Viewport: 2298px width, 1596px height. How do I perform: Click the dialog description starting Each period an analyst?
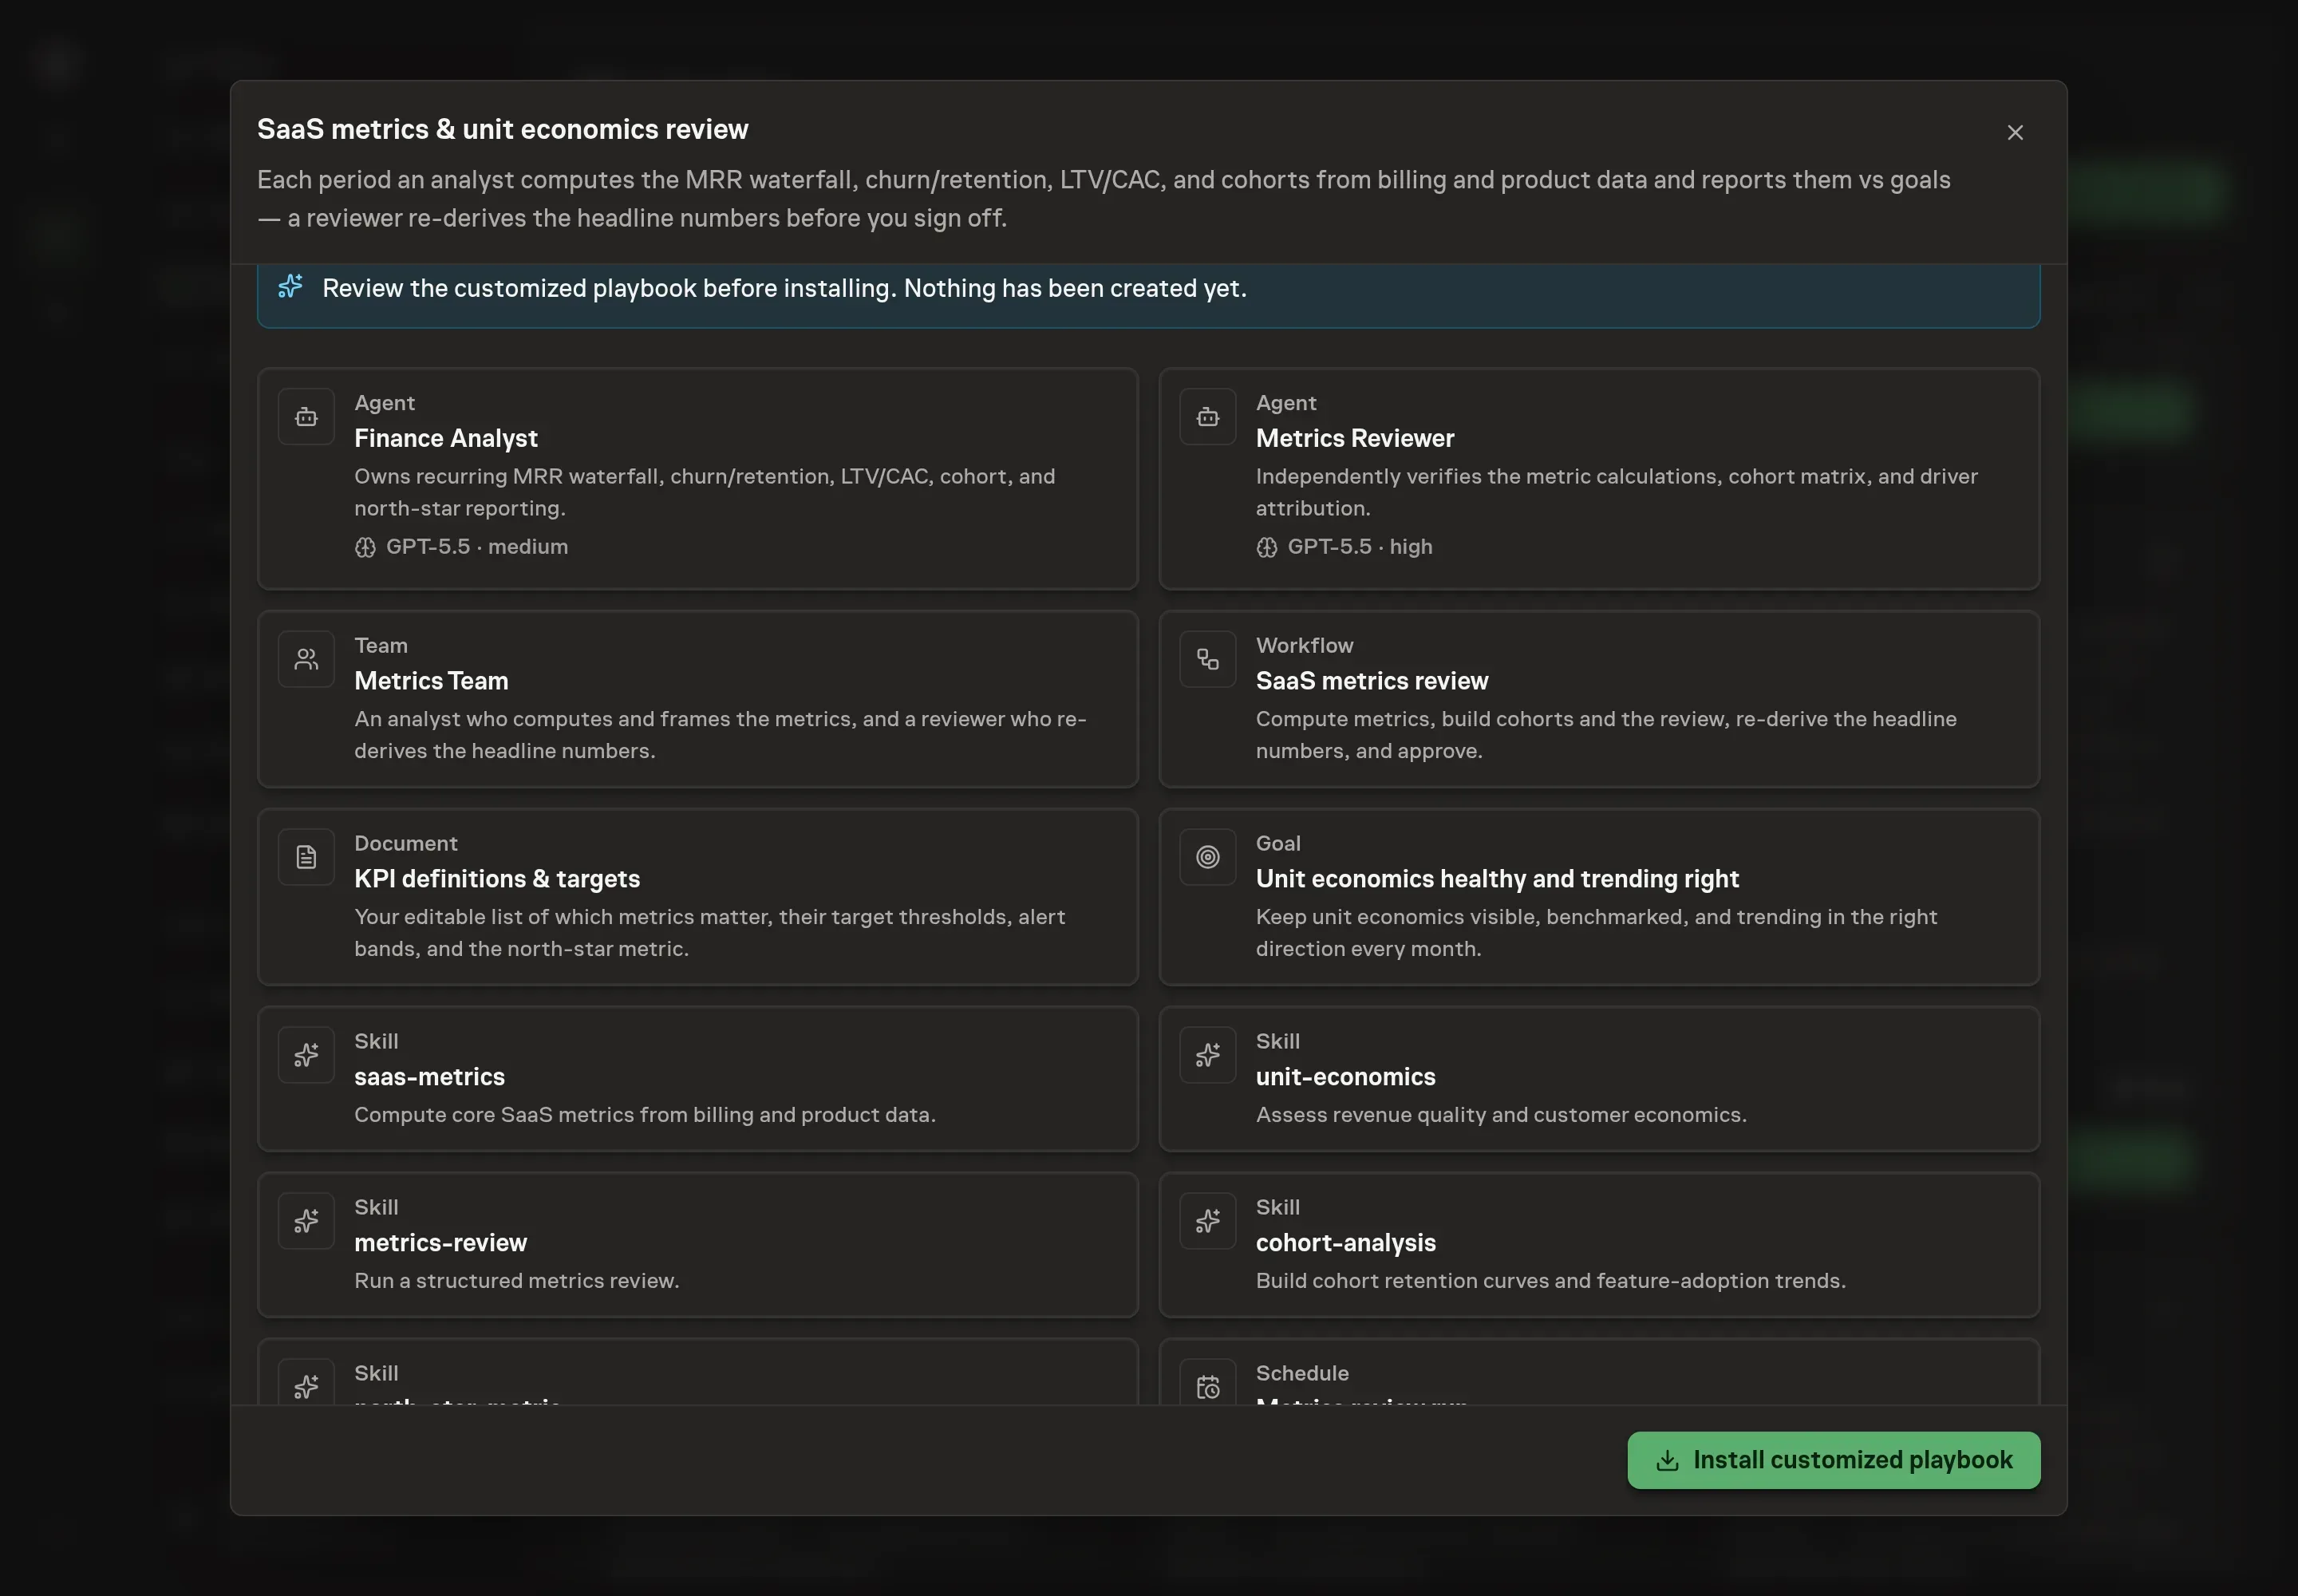1104,198
